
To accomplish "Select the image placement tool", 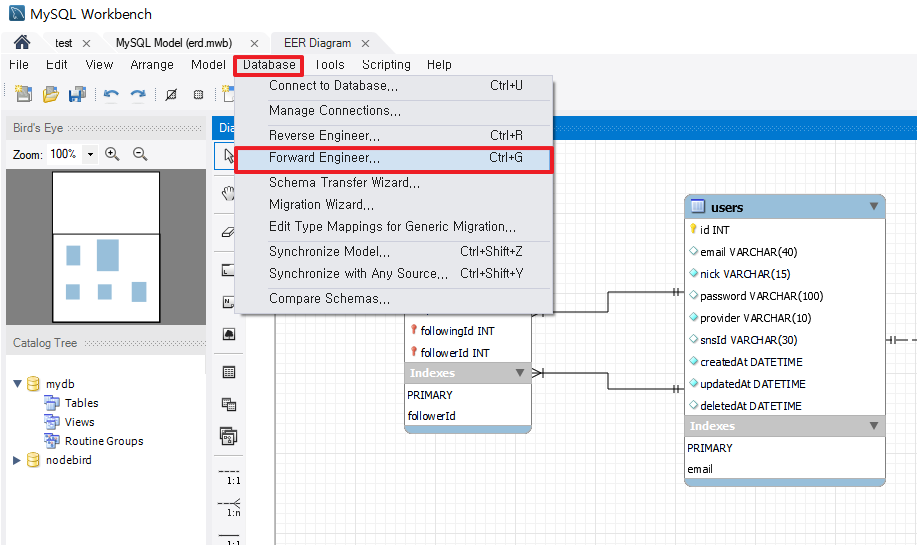I will point(229,334).
